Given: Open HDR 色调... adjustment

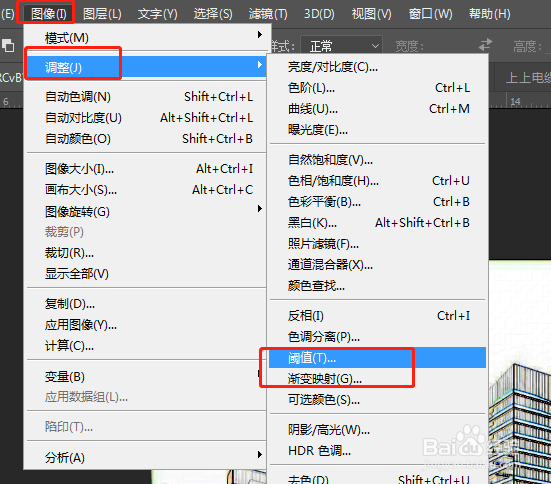Looking at the screenshot, I should click(378, 451).
